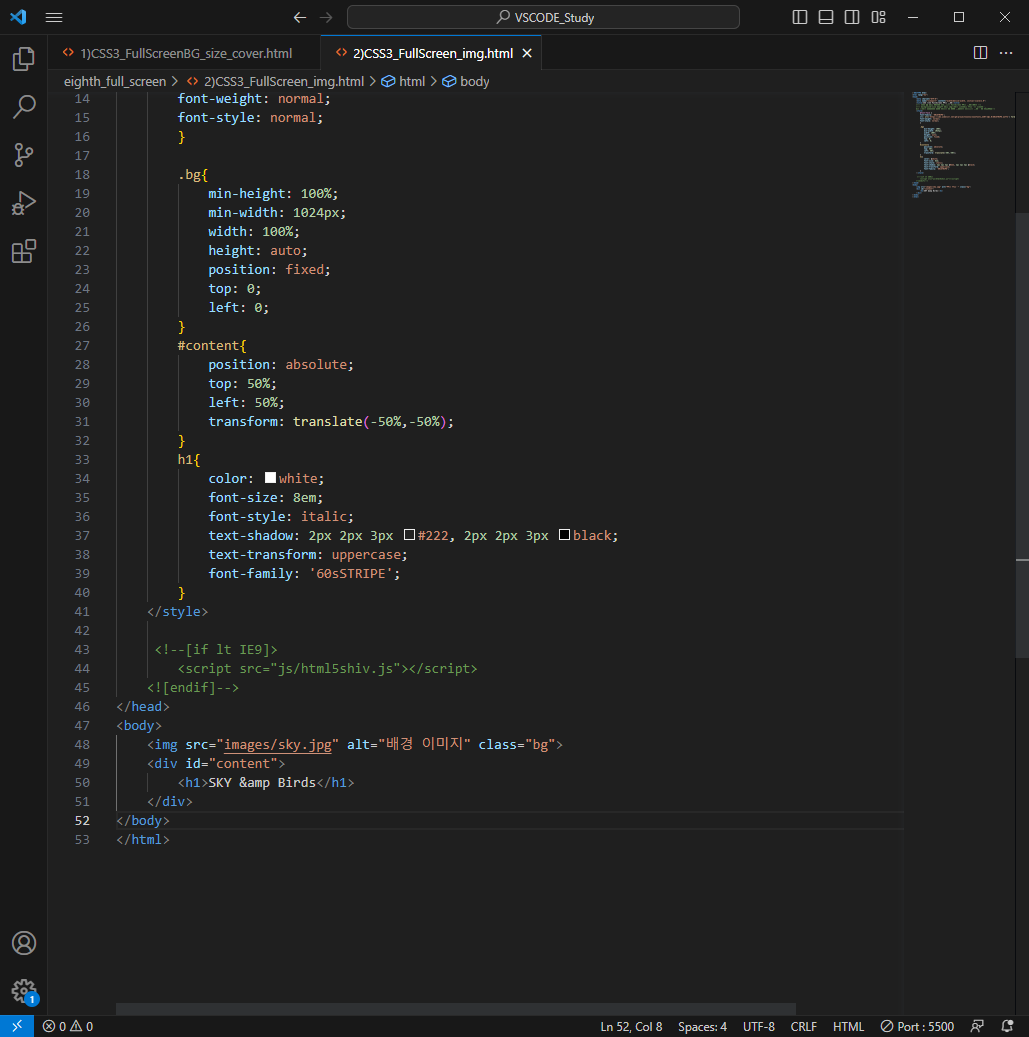Click the html5shiv.js script comment line
Viewport: 1029px width, 1037px height.
point(327,669)
